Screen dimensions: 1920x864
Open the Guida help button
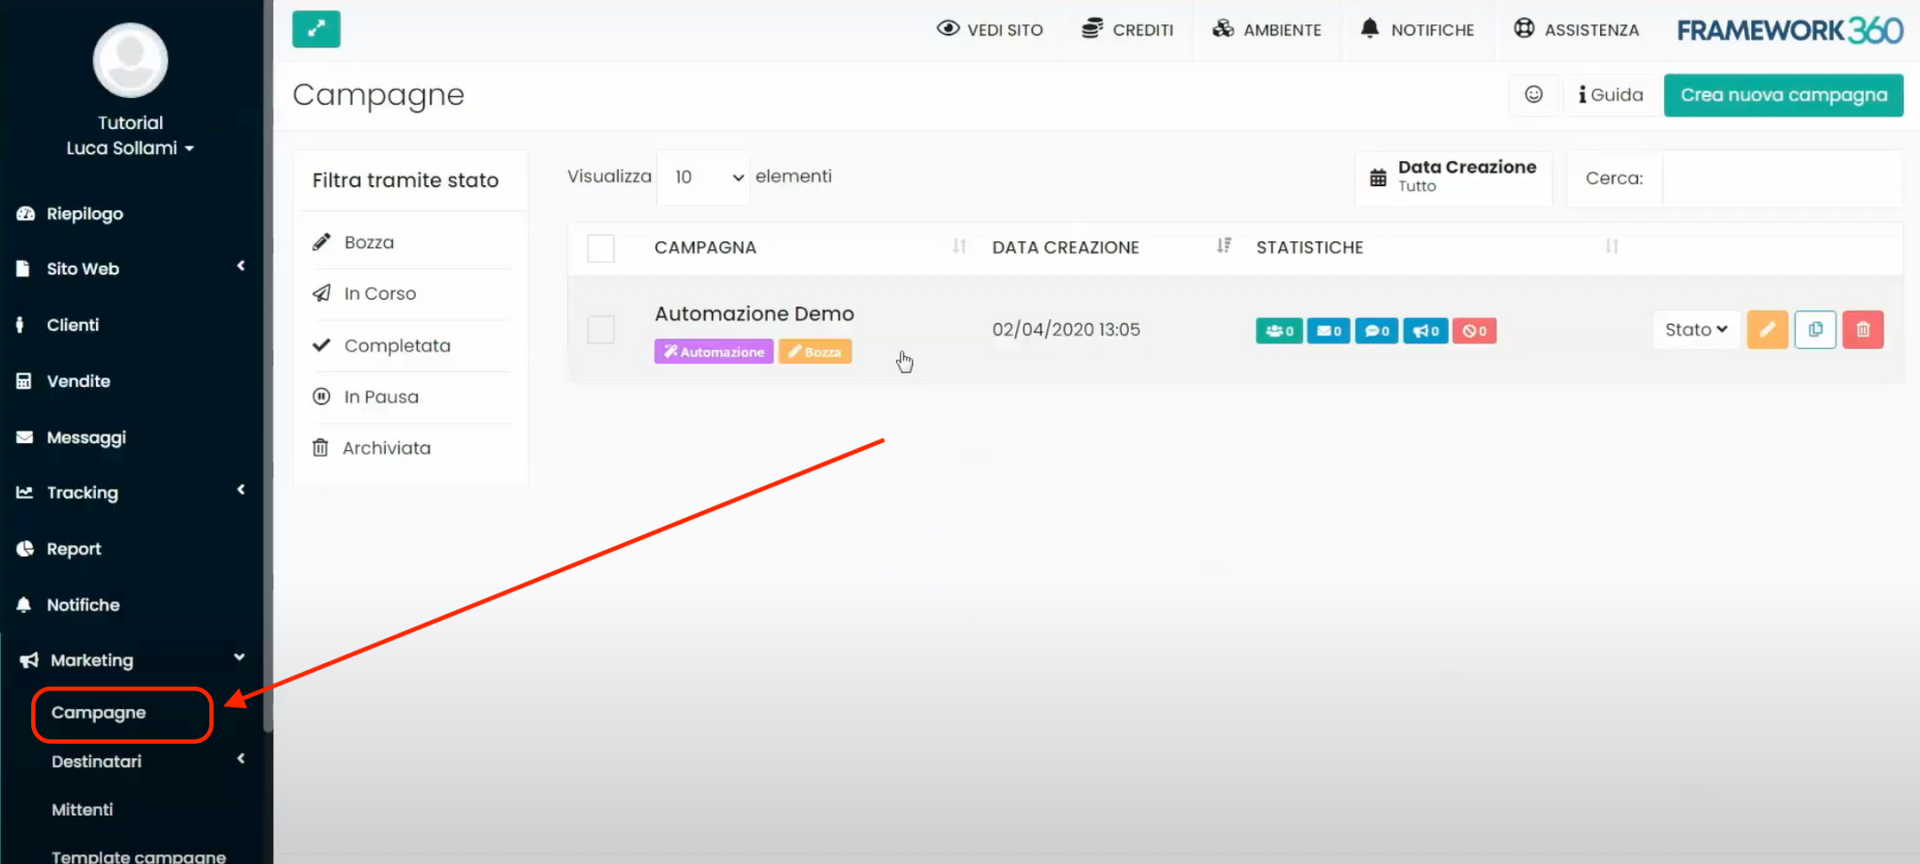coord(1610,95)
